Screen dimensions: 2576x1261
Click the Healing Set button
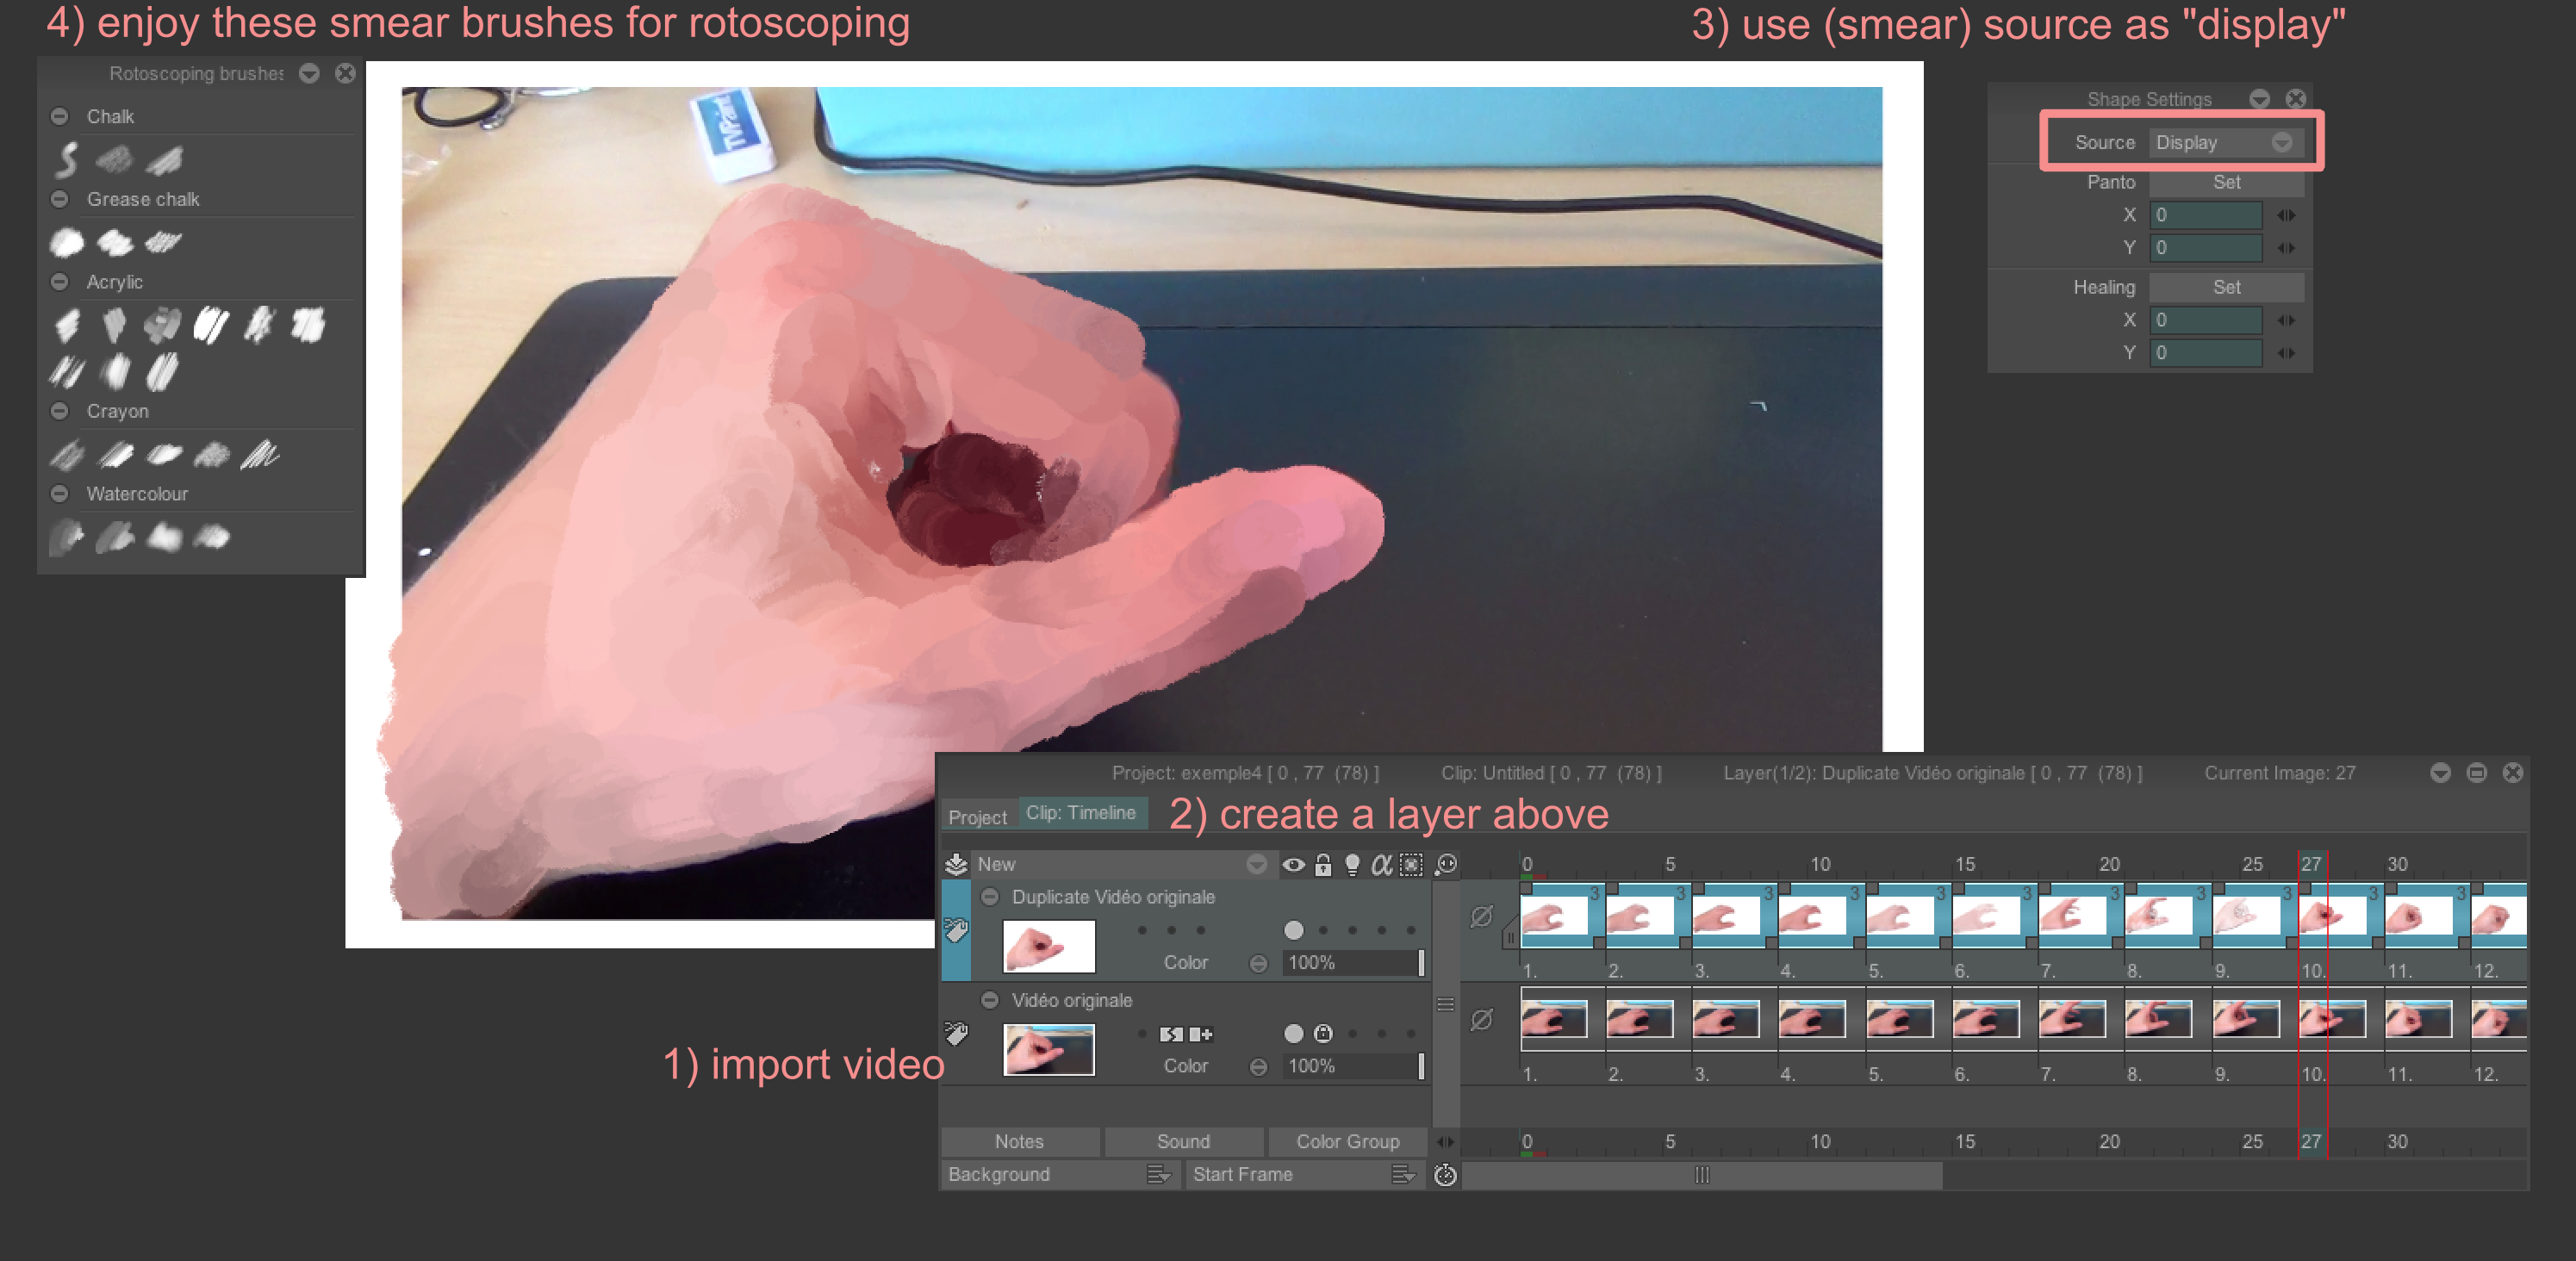pyautogui.click(x=2226, y=287)
